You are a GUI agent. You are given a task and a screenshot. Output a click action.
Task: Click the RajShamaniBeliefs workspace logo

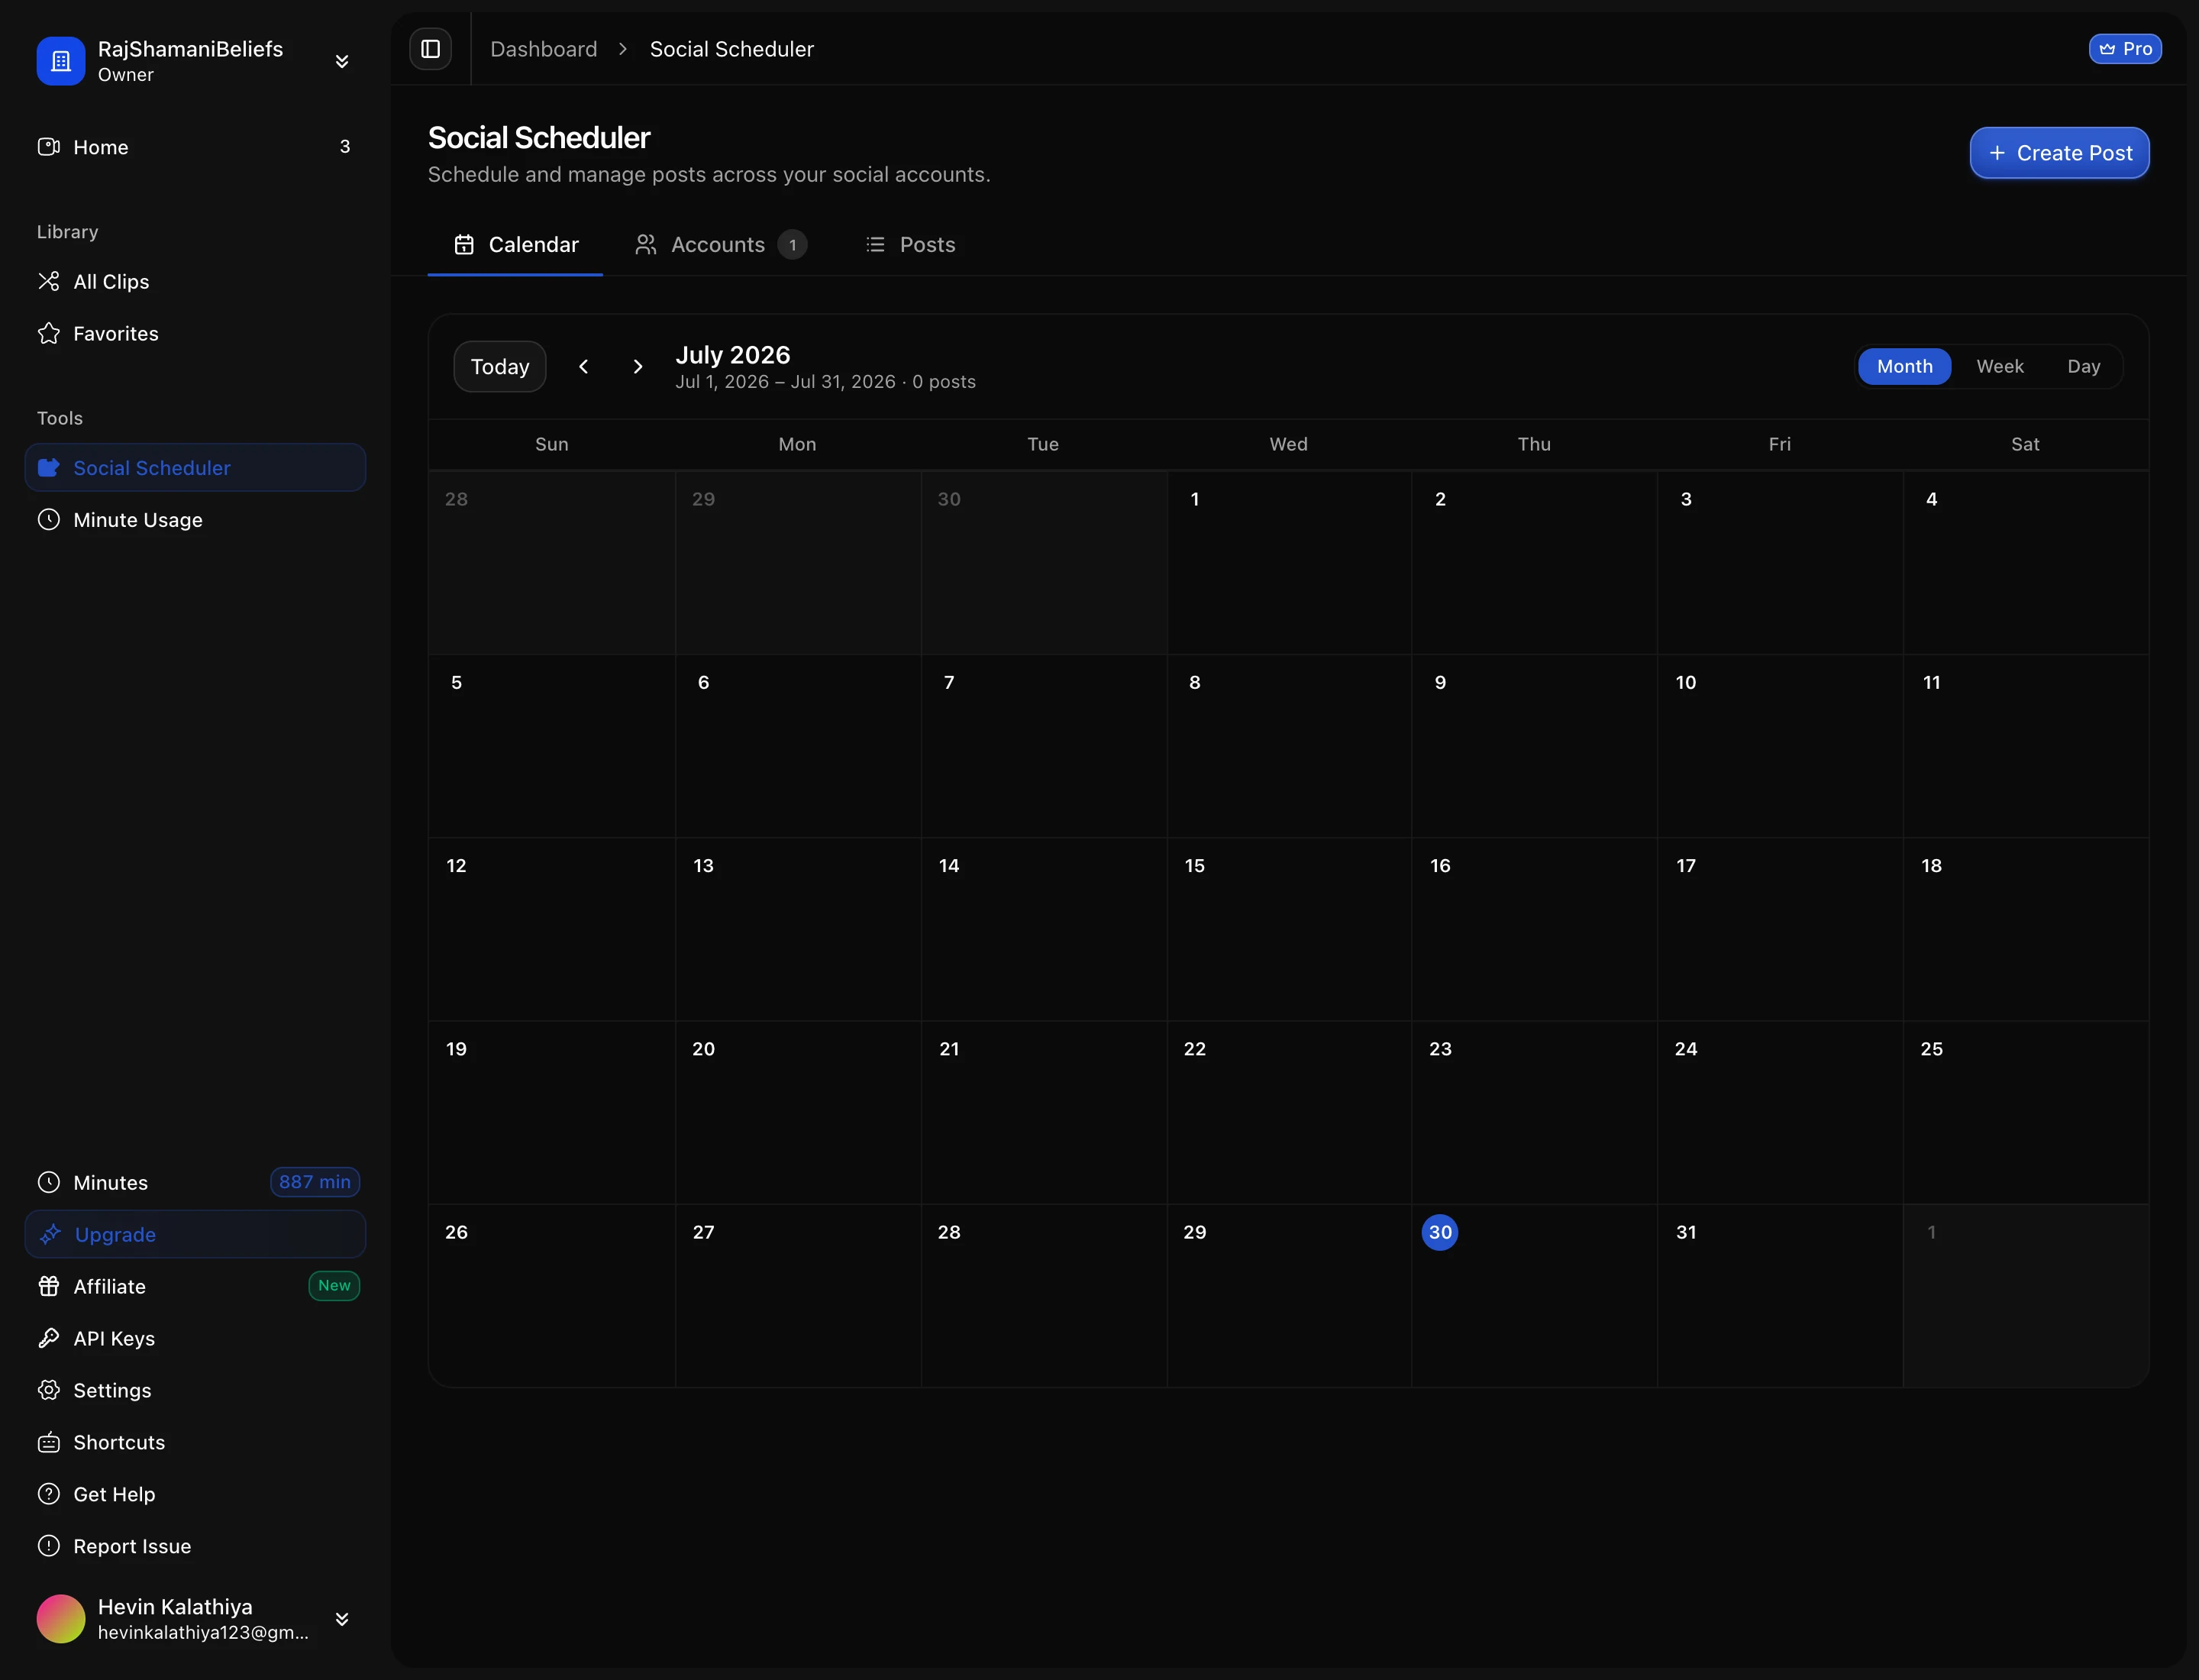point(61,61)
